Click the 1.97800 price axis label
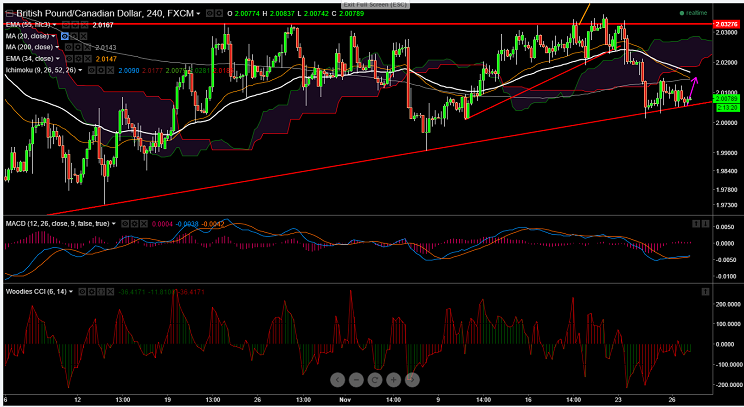 [x=725, y=190]
